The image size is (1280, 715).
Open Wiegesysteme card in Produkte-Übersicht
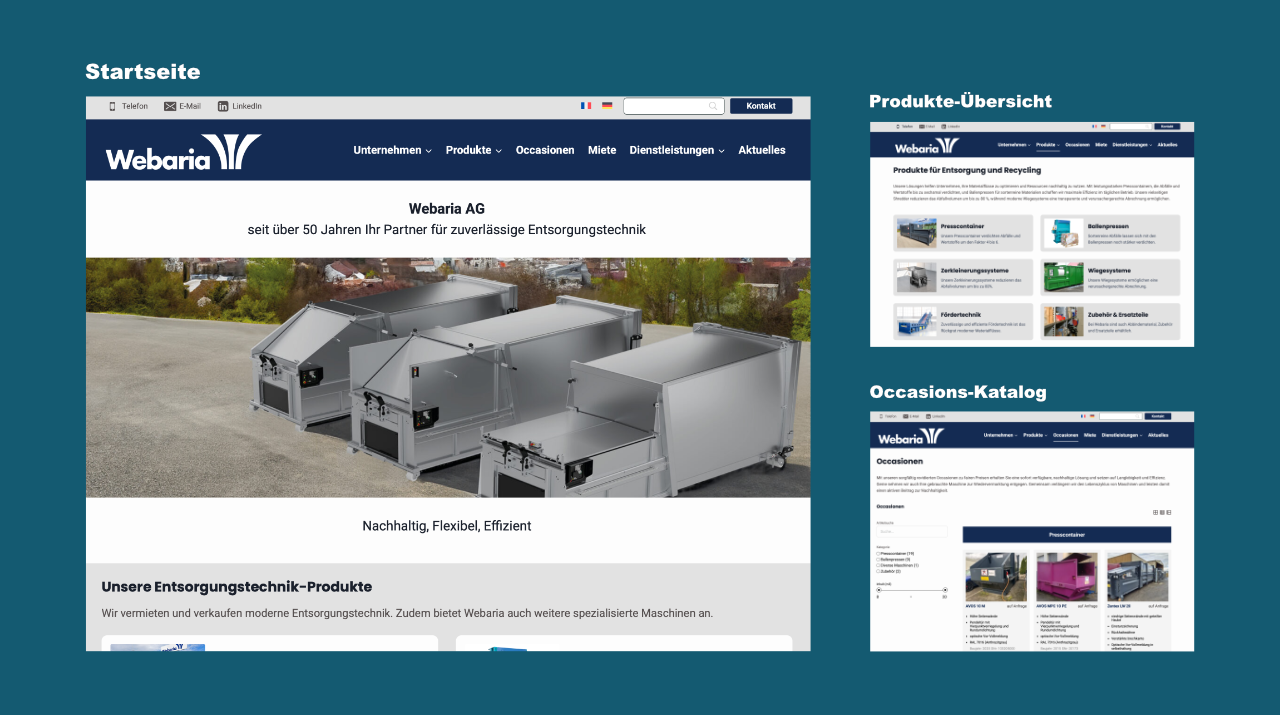[x=1110, y=277]
